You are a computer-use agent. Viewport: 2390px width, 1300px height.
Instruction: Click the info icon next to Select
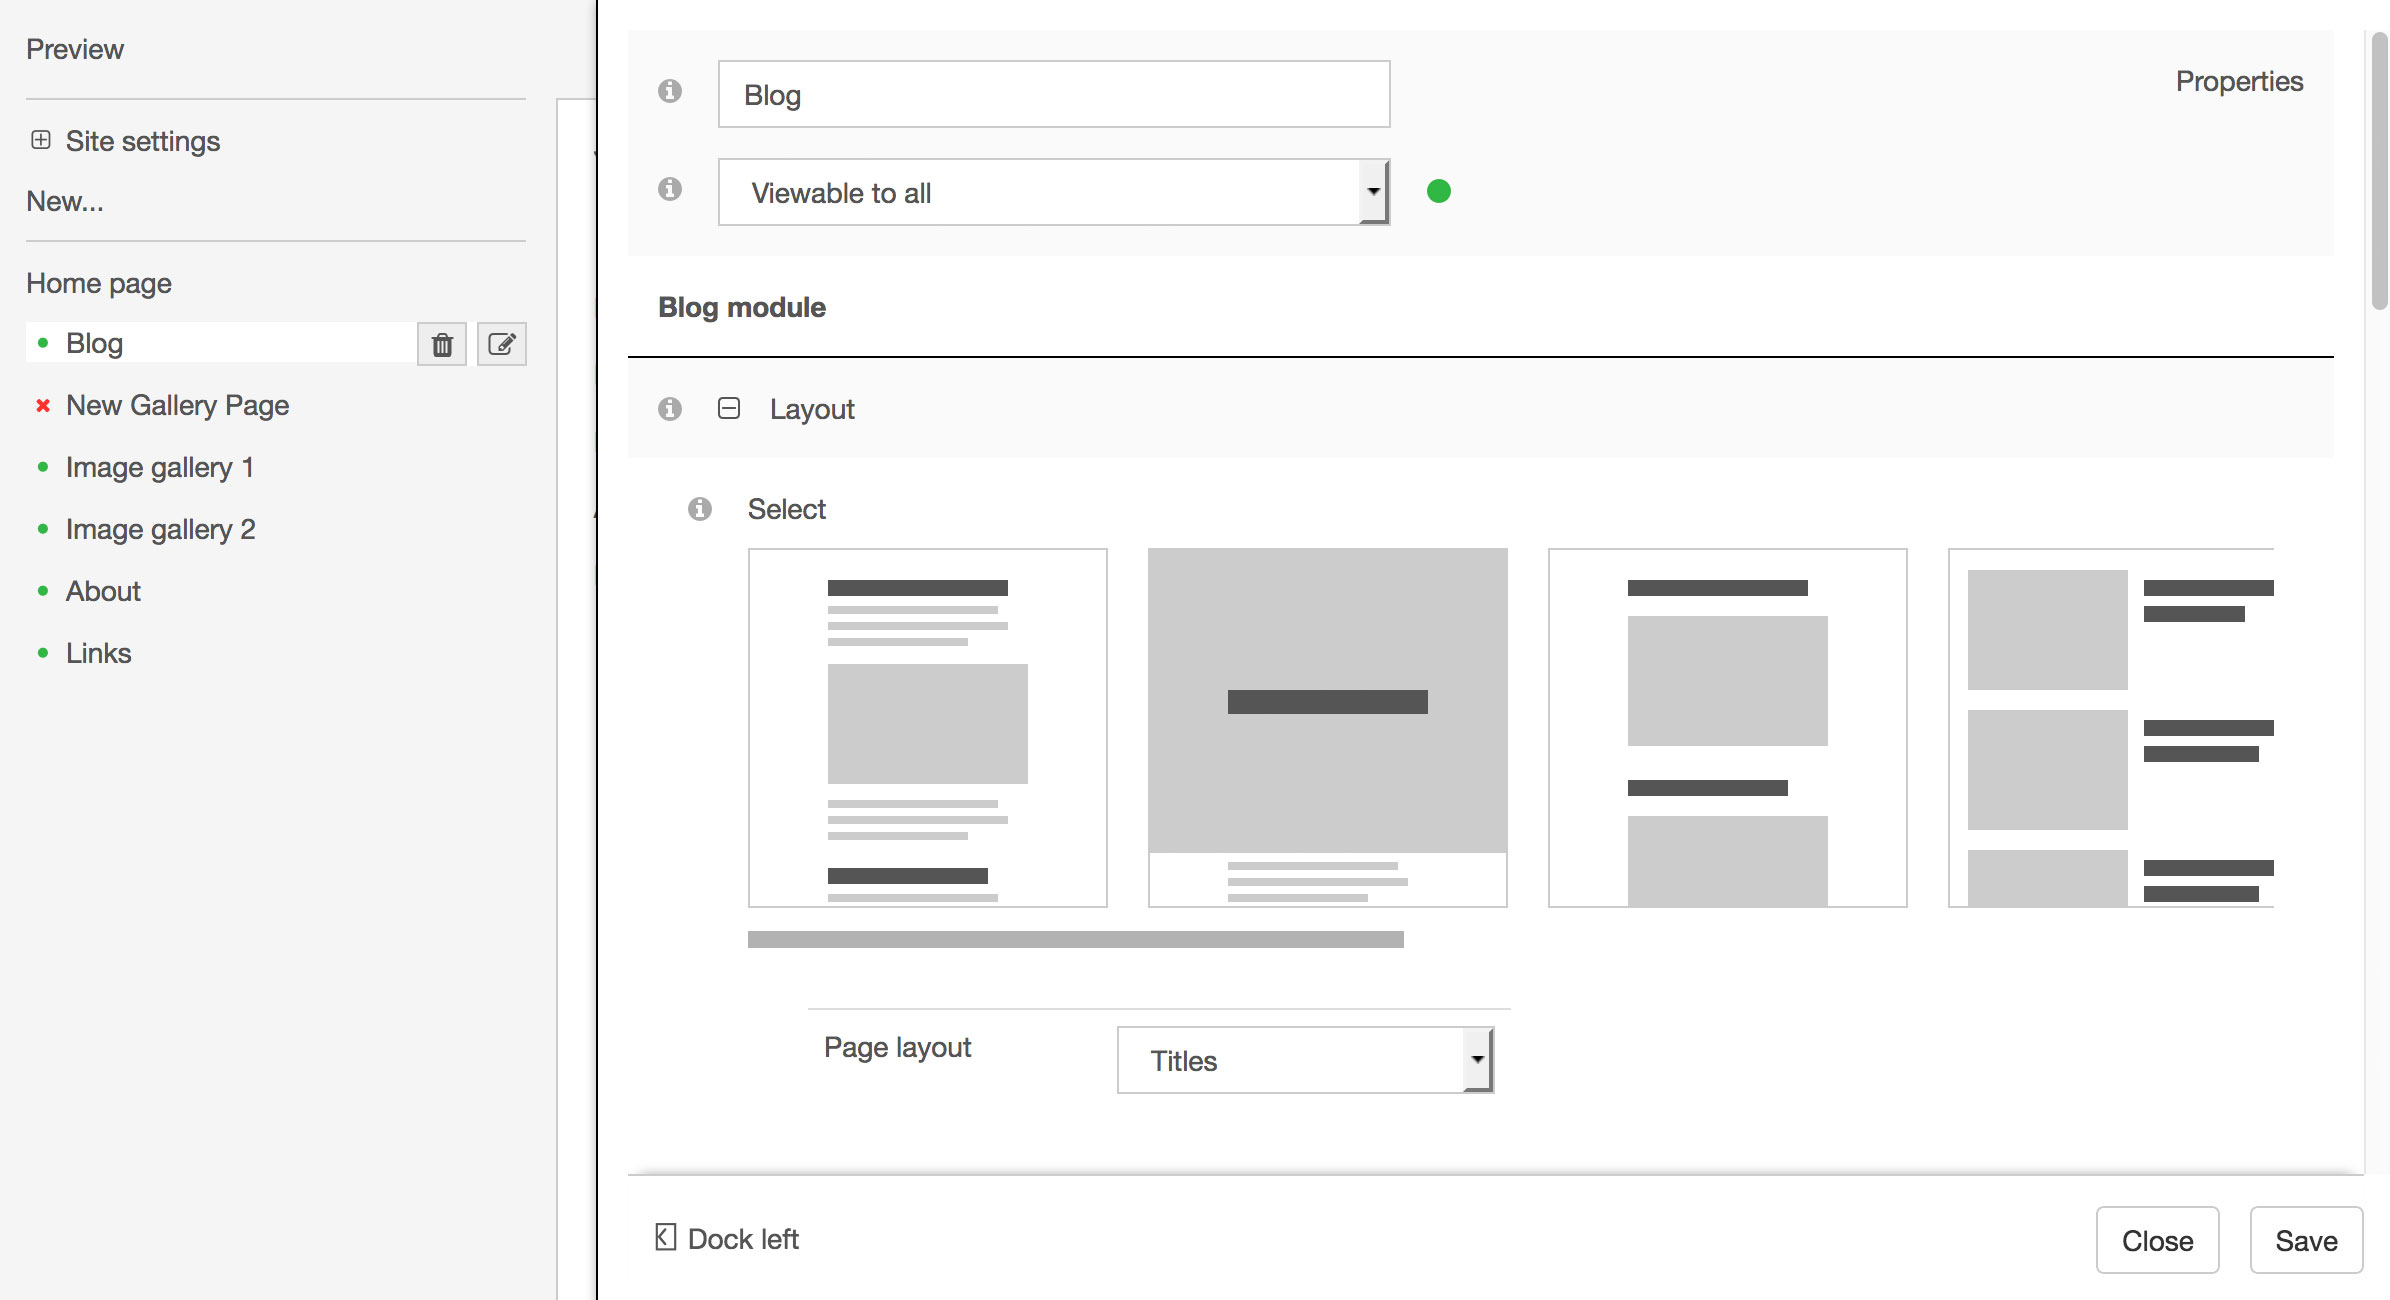[700, 509]
